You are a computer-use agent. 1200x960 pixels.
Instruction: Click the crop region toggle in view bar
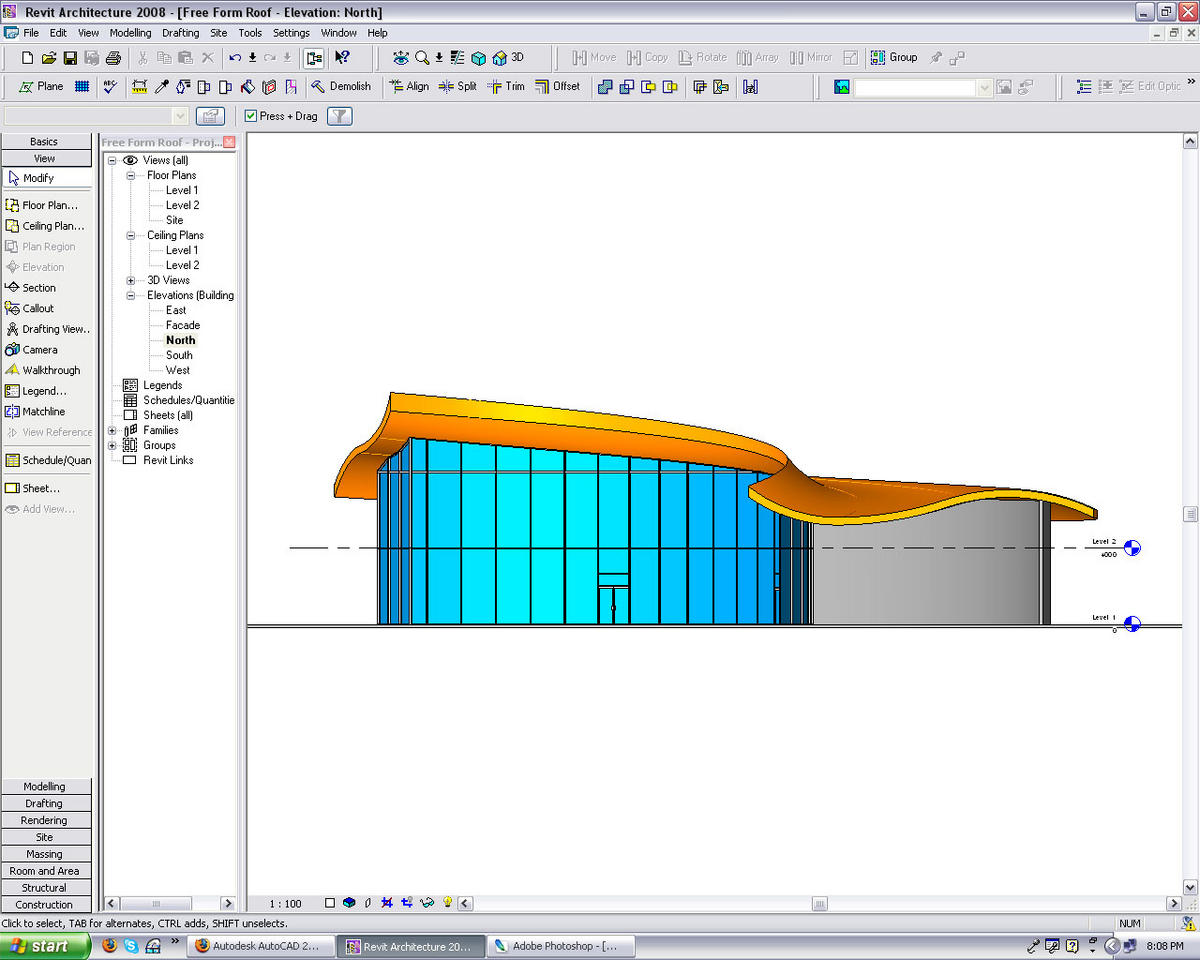pyautogui.click(x=387, y=903)
